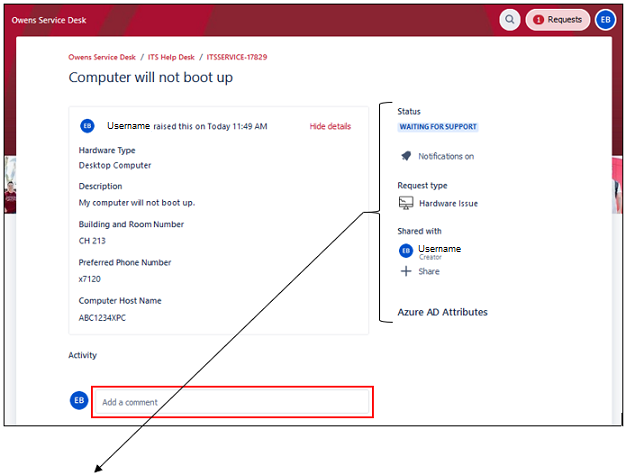Select the Username creator under Shared with
Image resolution: width=626 pixels, height=475 pixels.
[x=439, y=249]
